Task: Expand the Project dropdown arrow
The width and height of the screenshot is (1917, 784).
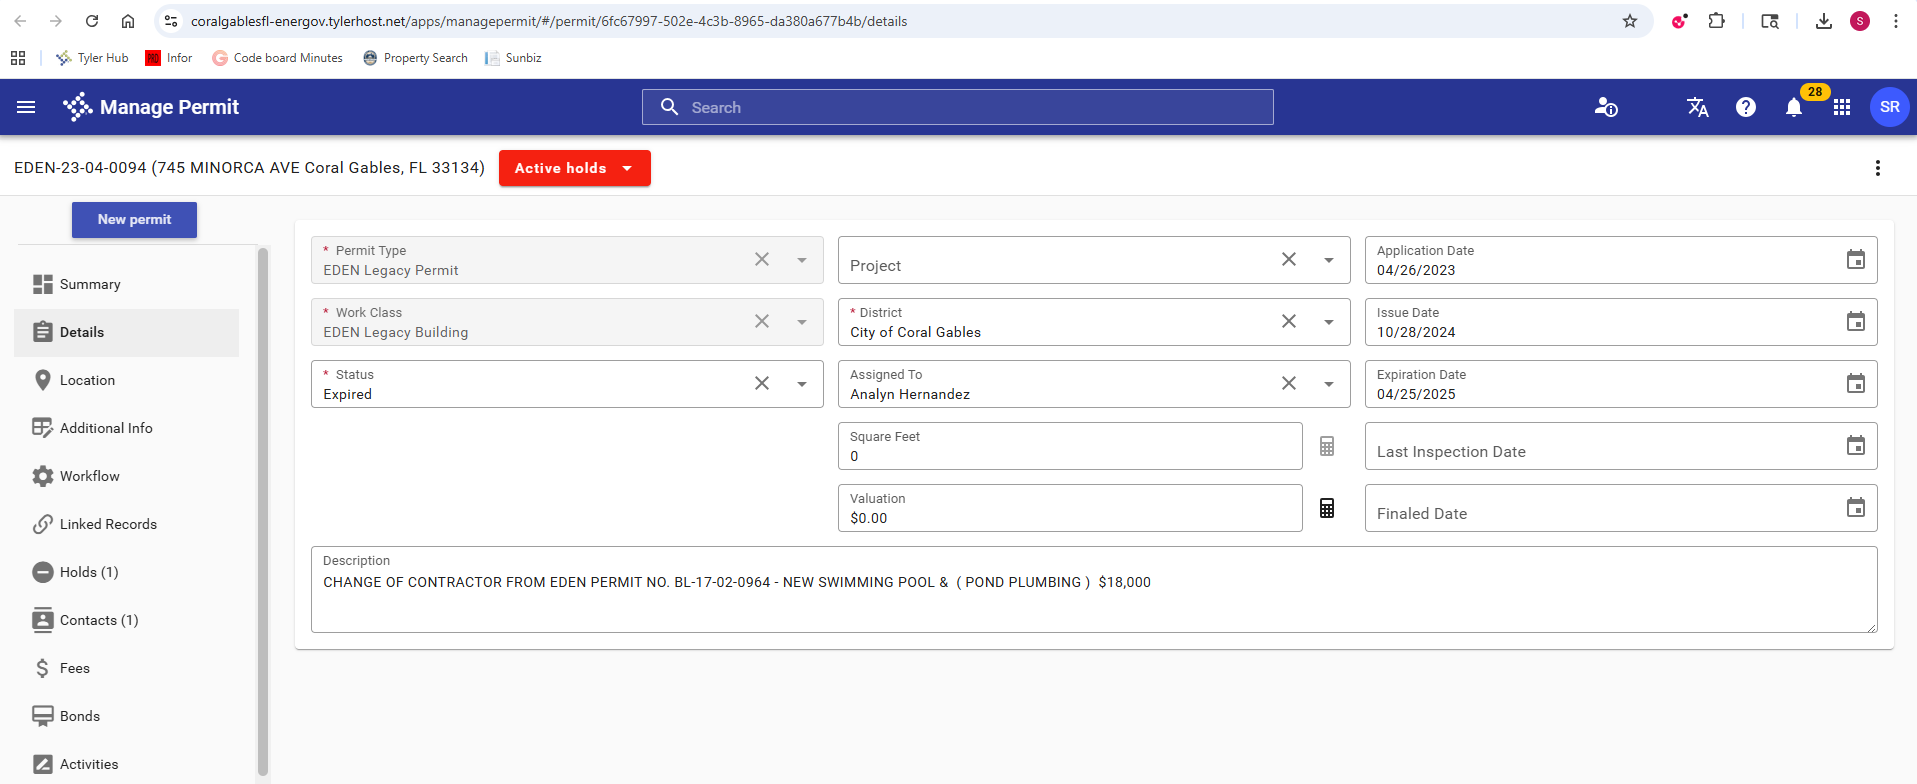Action: click(x=1328, y=260)
